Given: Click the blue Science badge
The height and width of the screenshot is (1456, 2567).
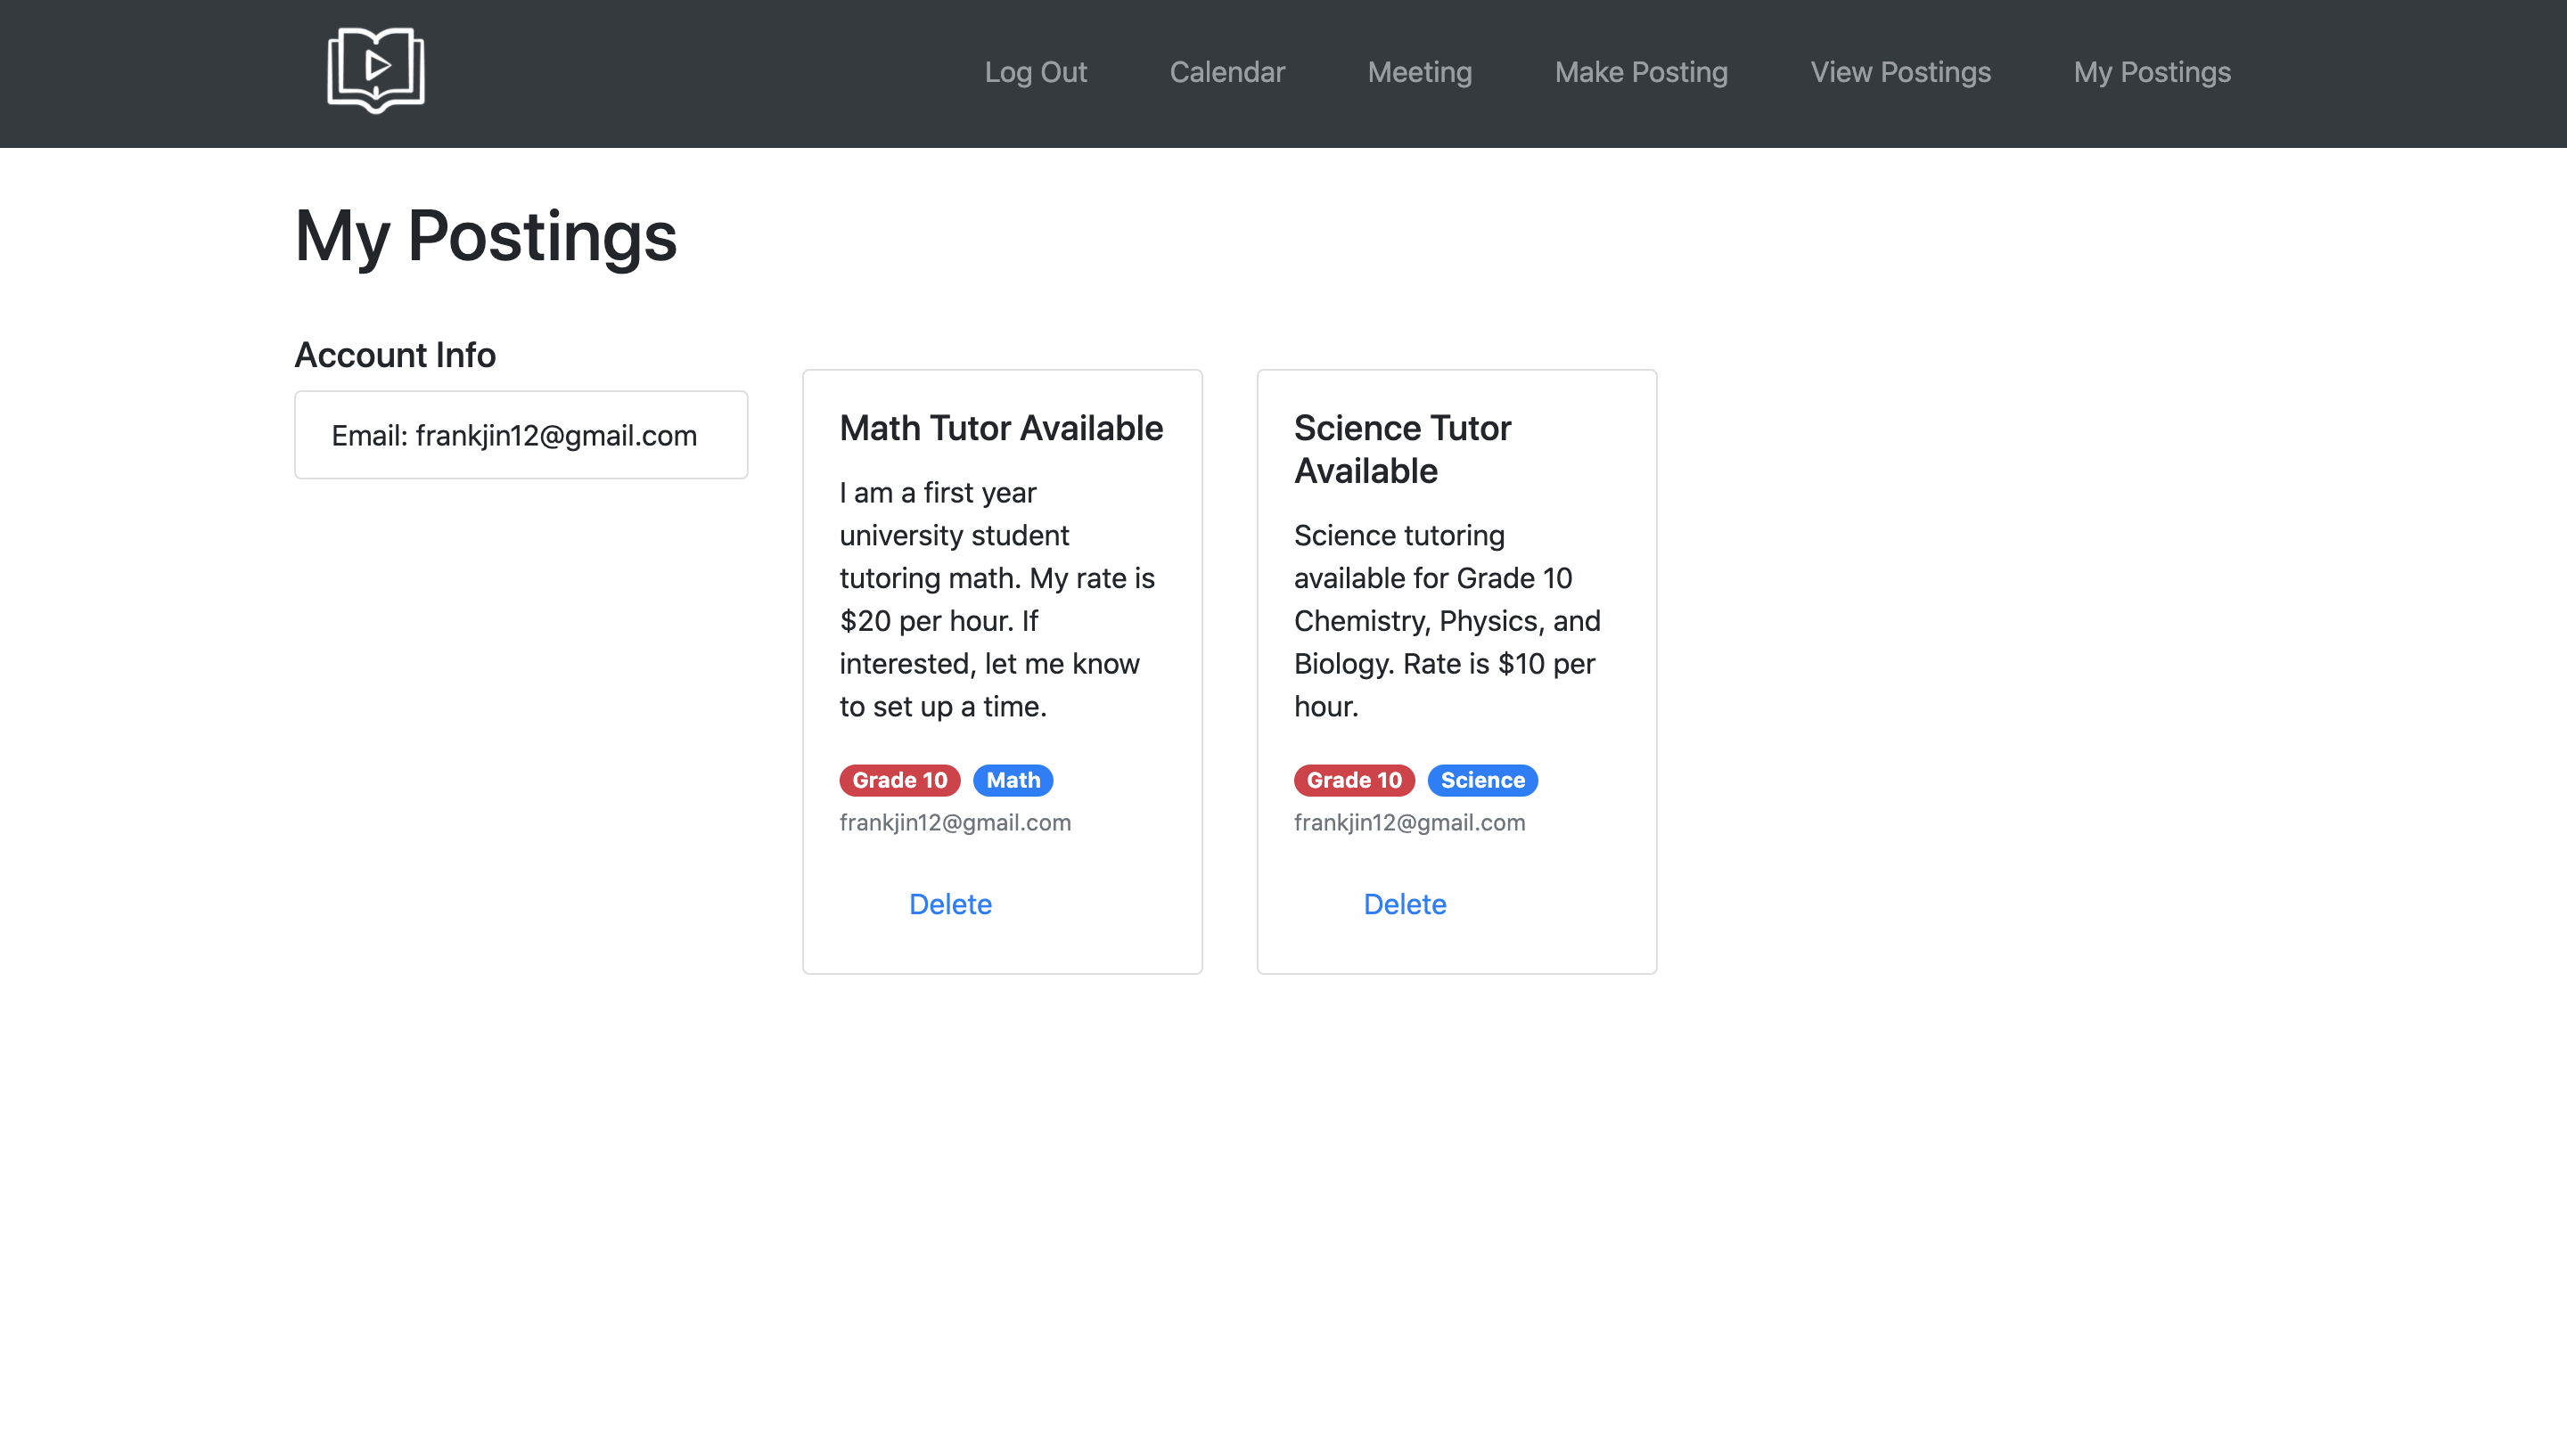Looking at the screenshot, I should pos(1481,780).
